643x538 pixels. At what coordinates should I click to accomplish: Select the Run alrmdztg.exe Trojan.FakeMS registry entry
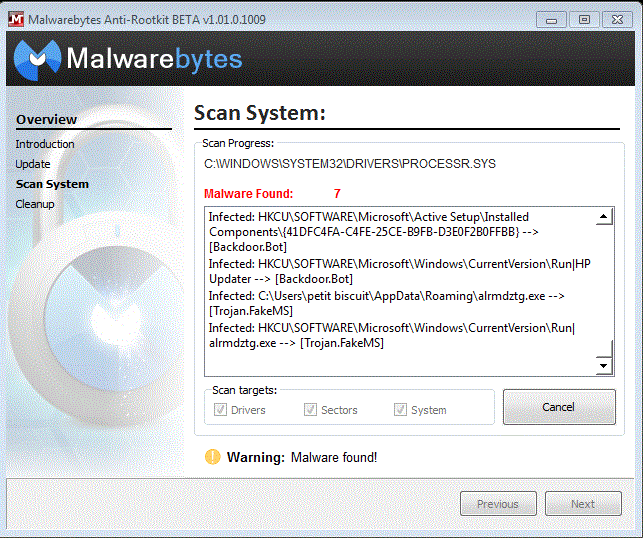click(x=392, y=335)
